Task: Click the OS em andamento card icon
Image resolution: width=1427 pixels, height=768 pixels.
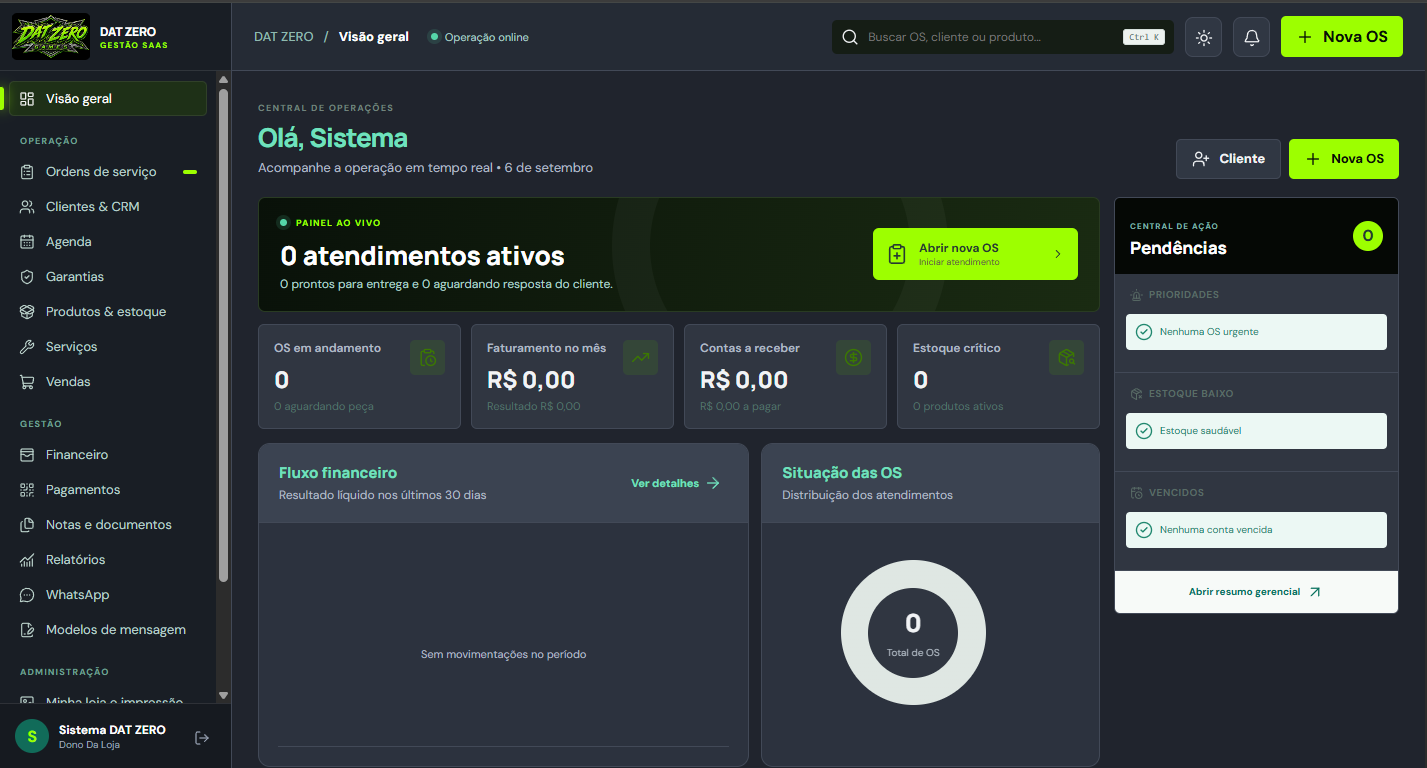Action: click(427, 358)
